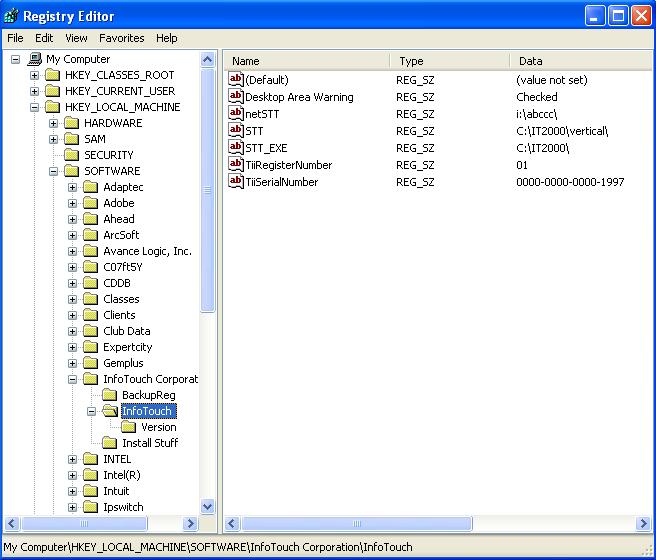
Task: Click tree pane scroll up arrow
Action: click(x=208, y=60)
